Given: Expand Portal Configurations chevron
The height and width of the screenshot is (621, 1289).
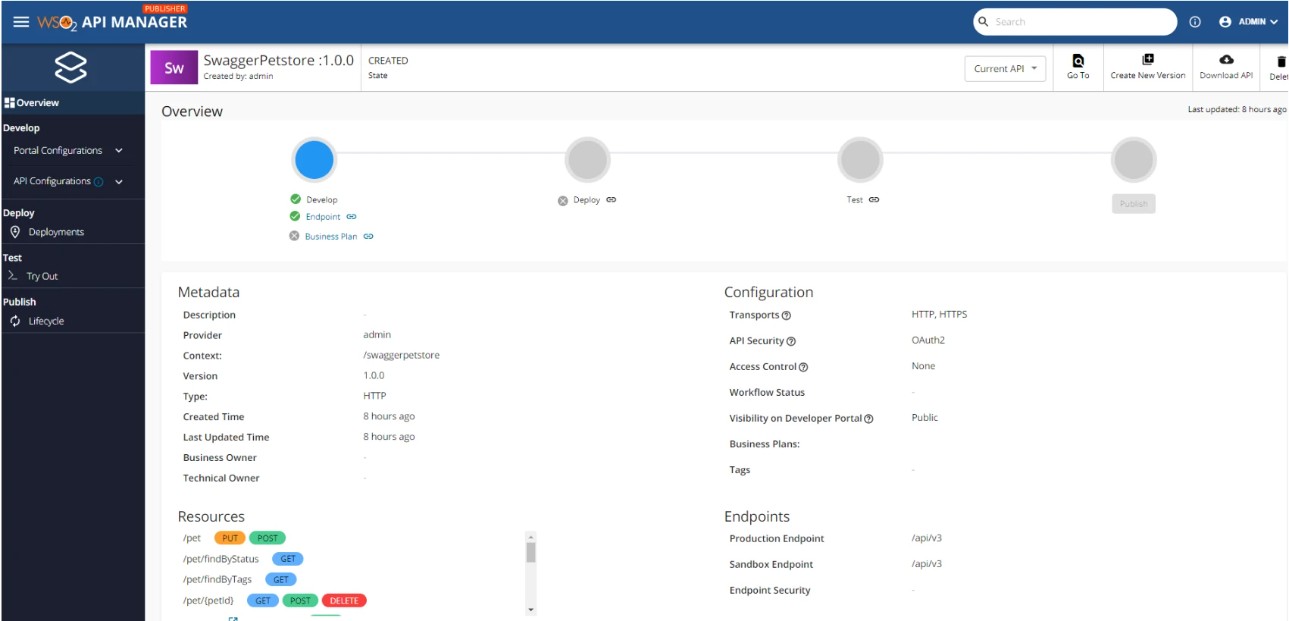Looking at the screenshot, I should pos(119,151).
